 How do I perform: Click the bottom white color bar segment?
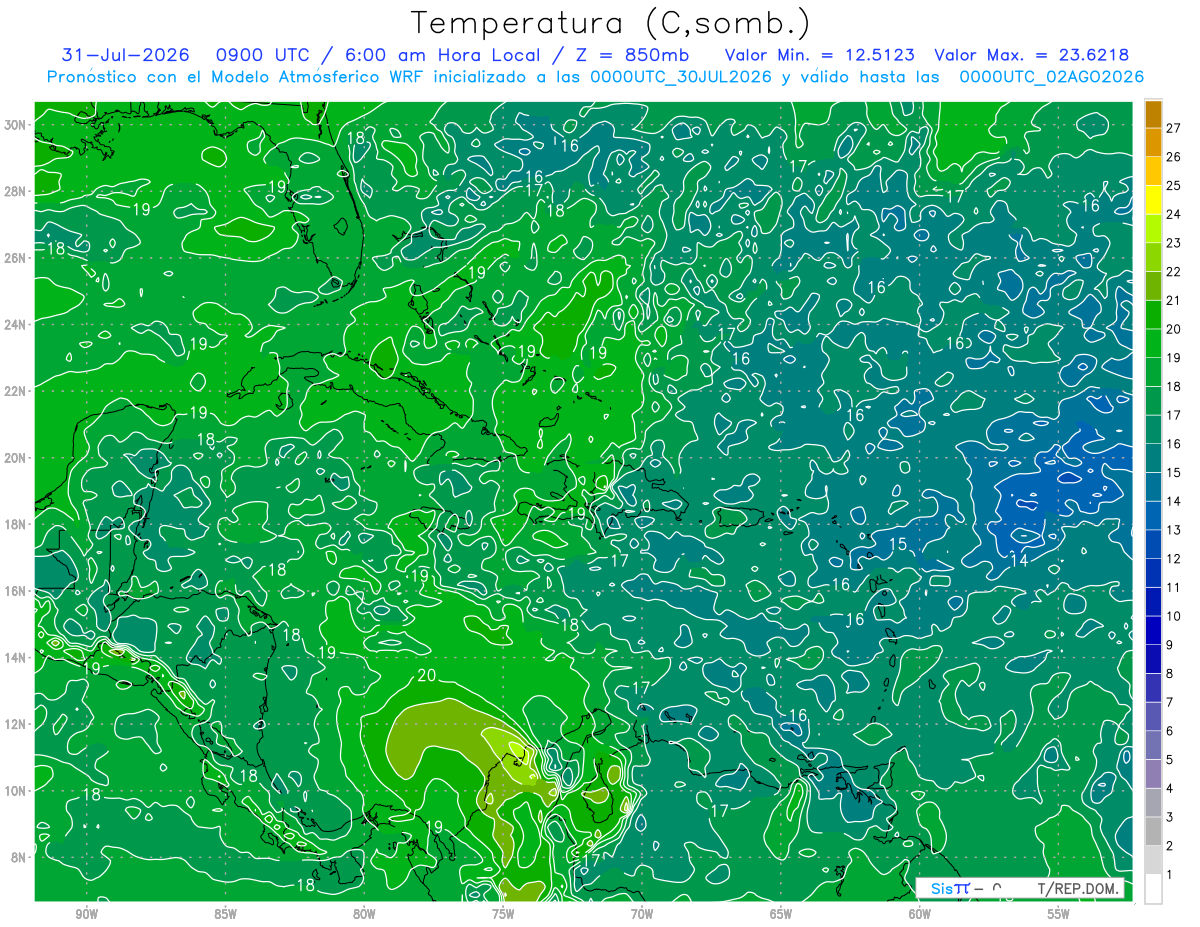pyautogui.click(x=1153, y=889)
